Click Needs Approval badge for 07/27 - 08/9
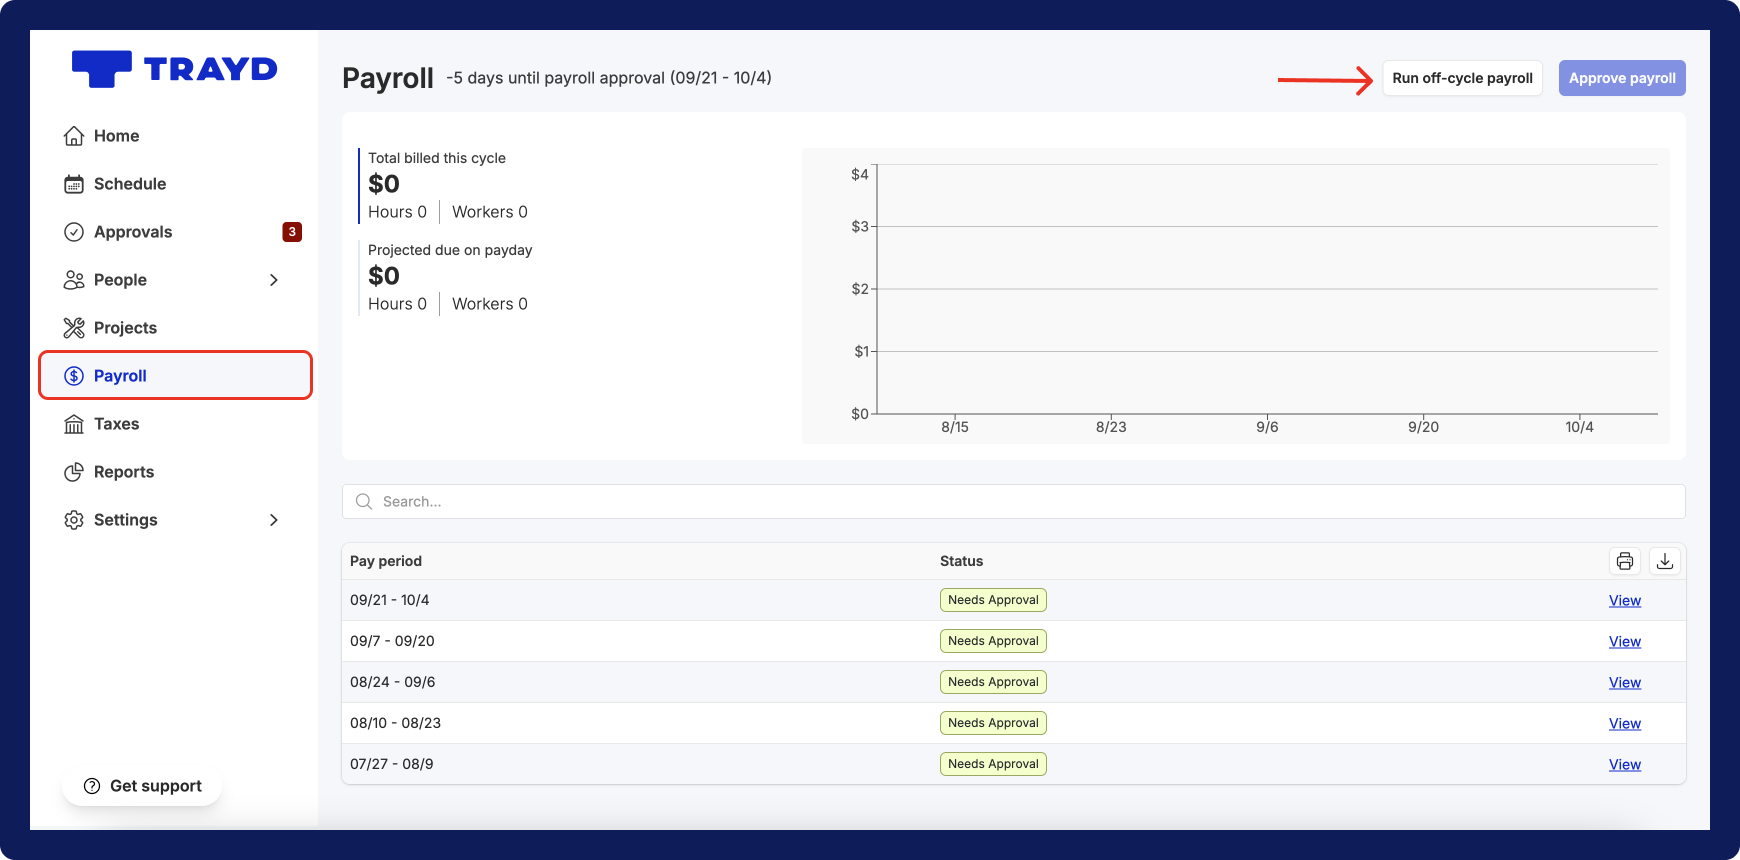 [x=993, y=764]
